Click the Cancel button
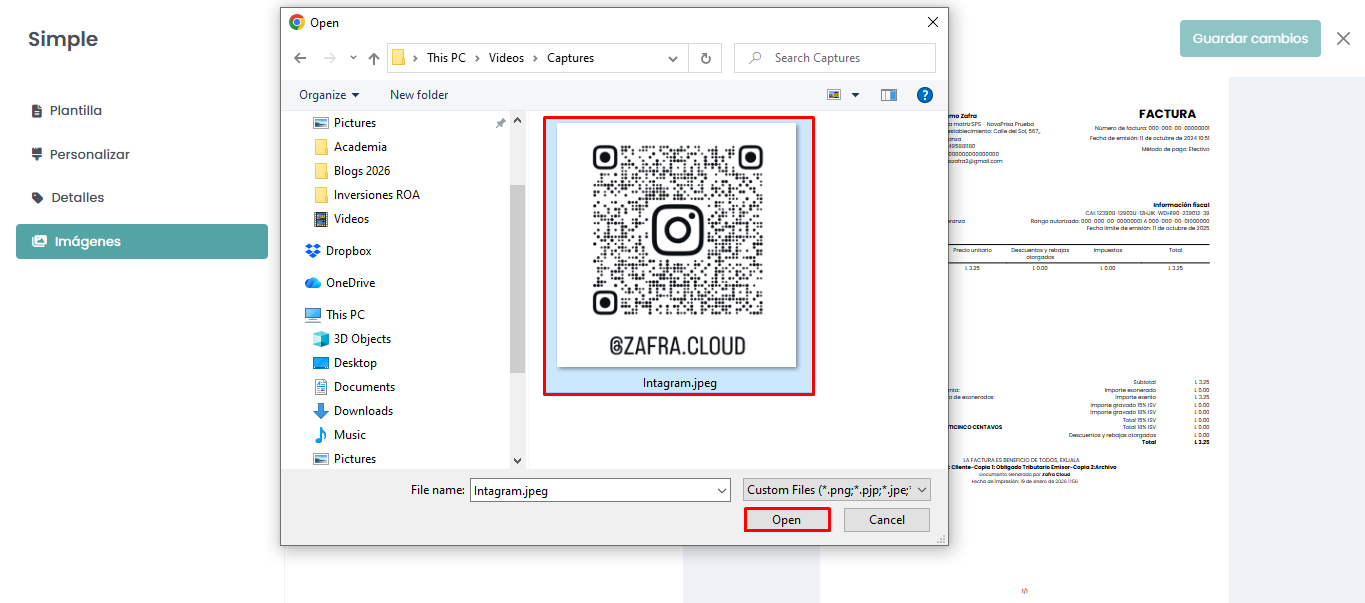1365x603 pixels. [886, 520]
